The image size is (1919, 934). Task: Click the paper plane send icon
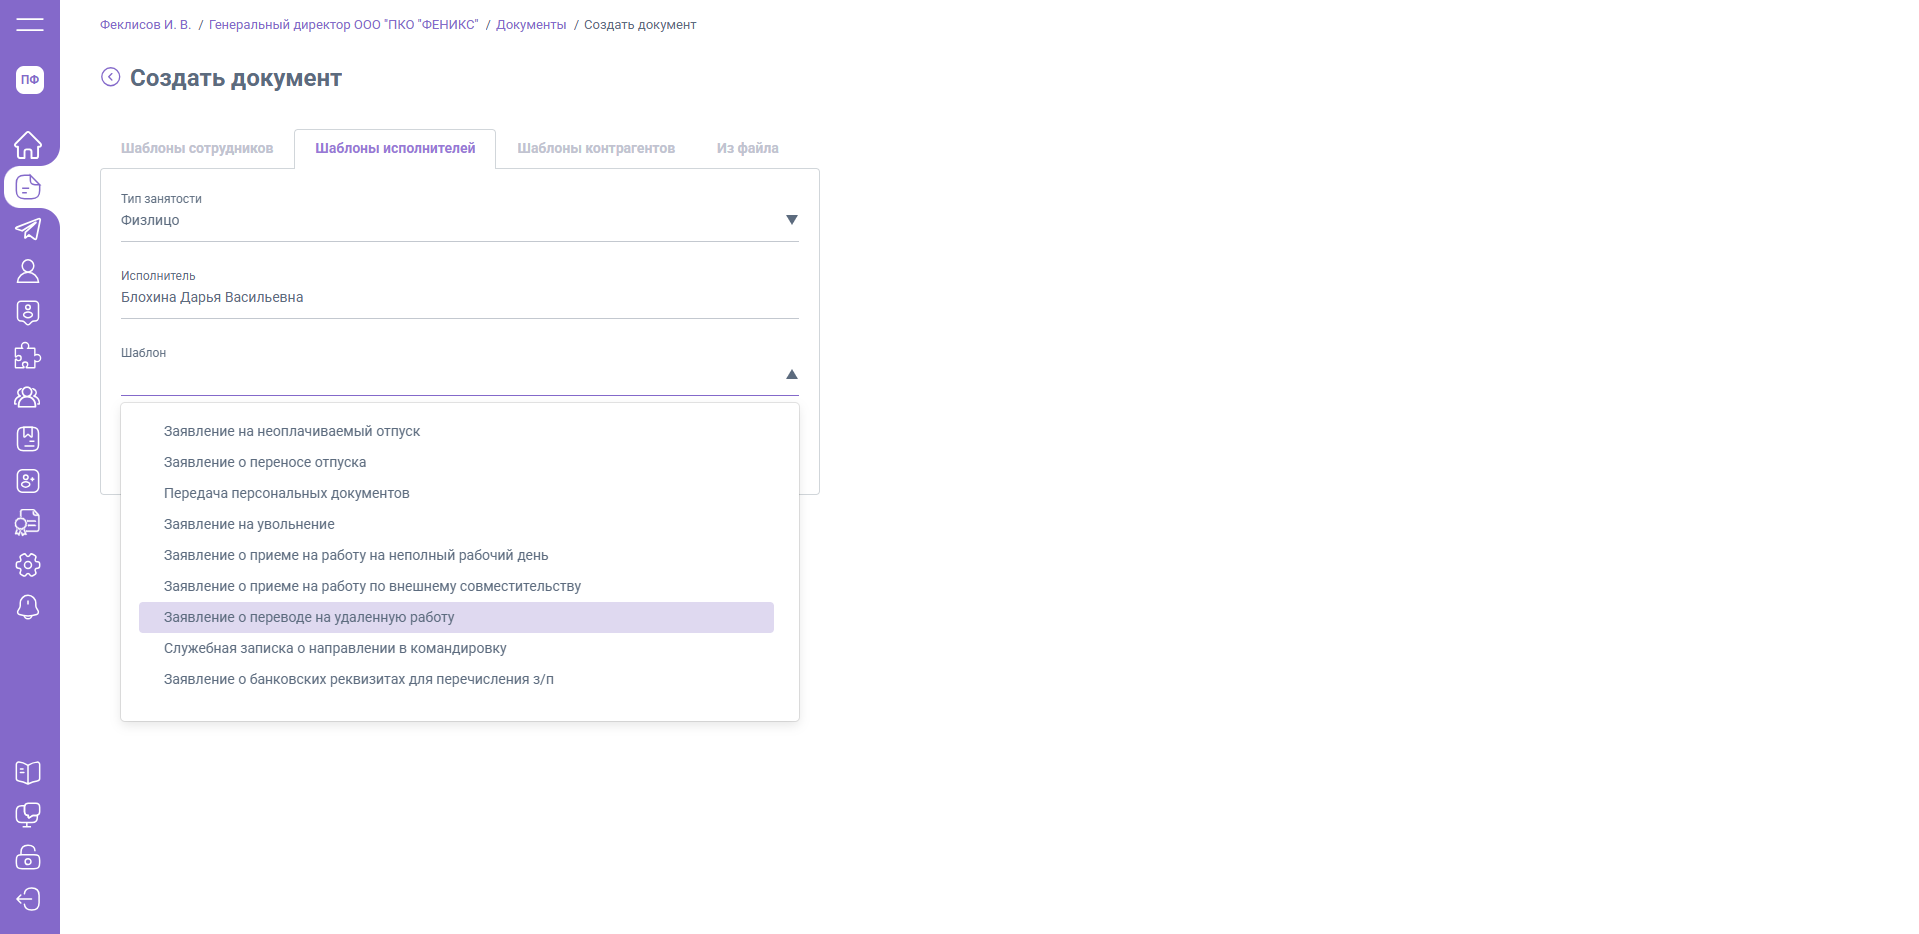(x=28, y=229)
